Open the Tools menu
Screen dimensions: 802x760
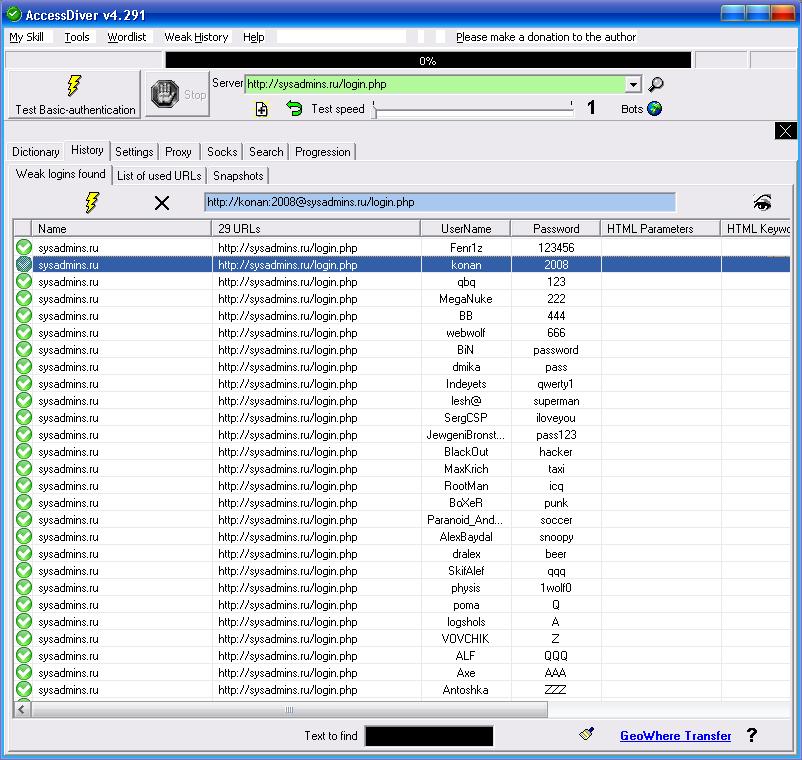pyautogui.click(x=77, y=37)
